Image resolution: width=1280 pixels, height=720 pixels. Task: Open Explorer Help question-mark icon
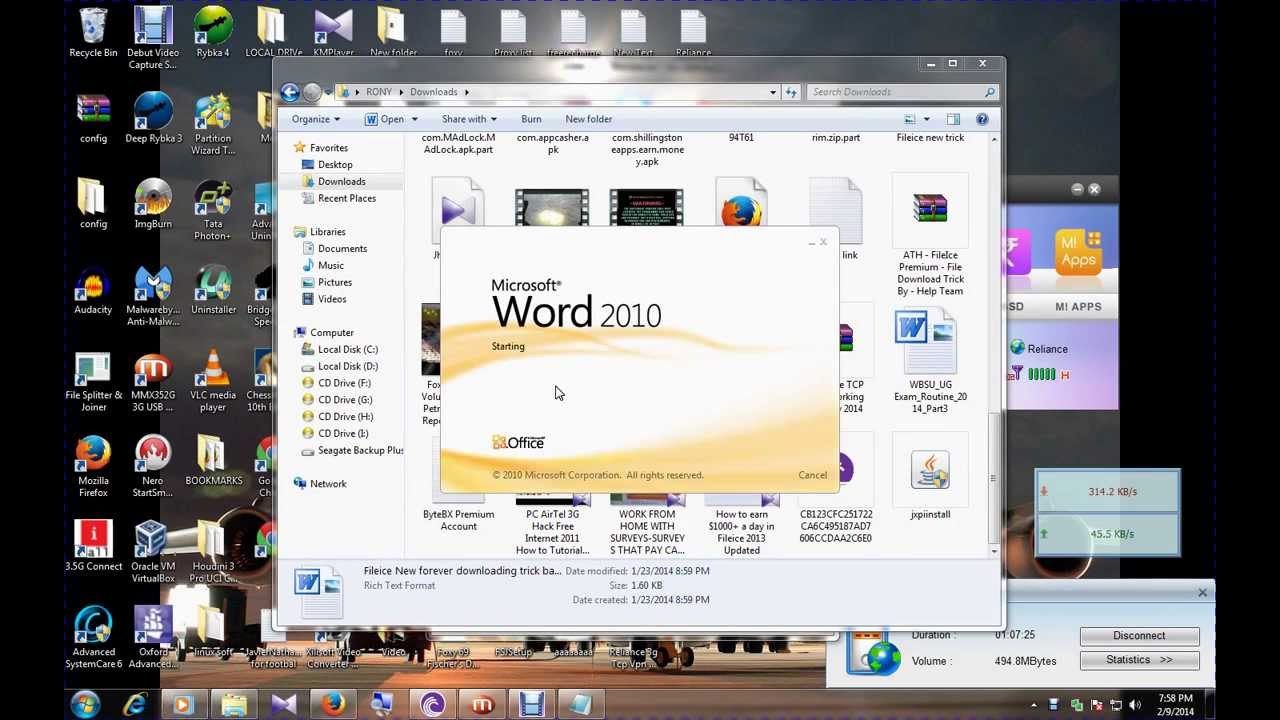982,119
